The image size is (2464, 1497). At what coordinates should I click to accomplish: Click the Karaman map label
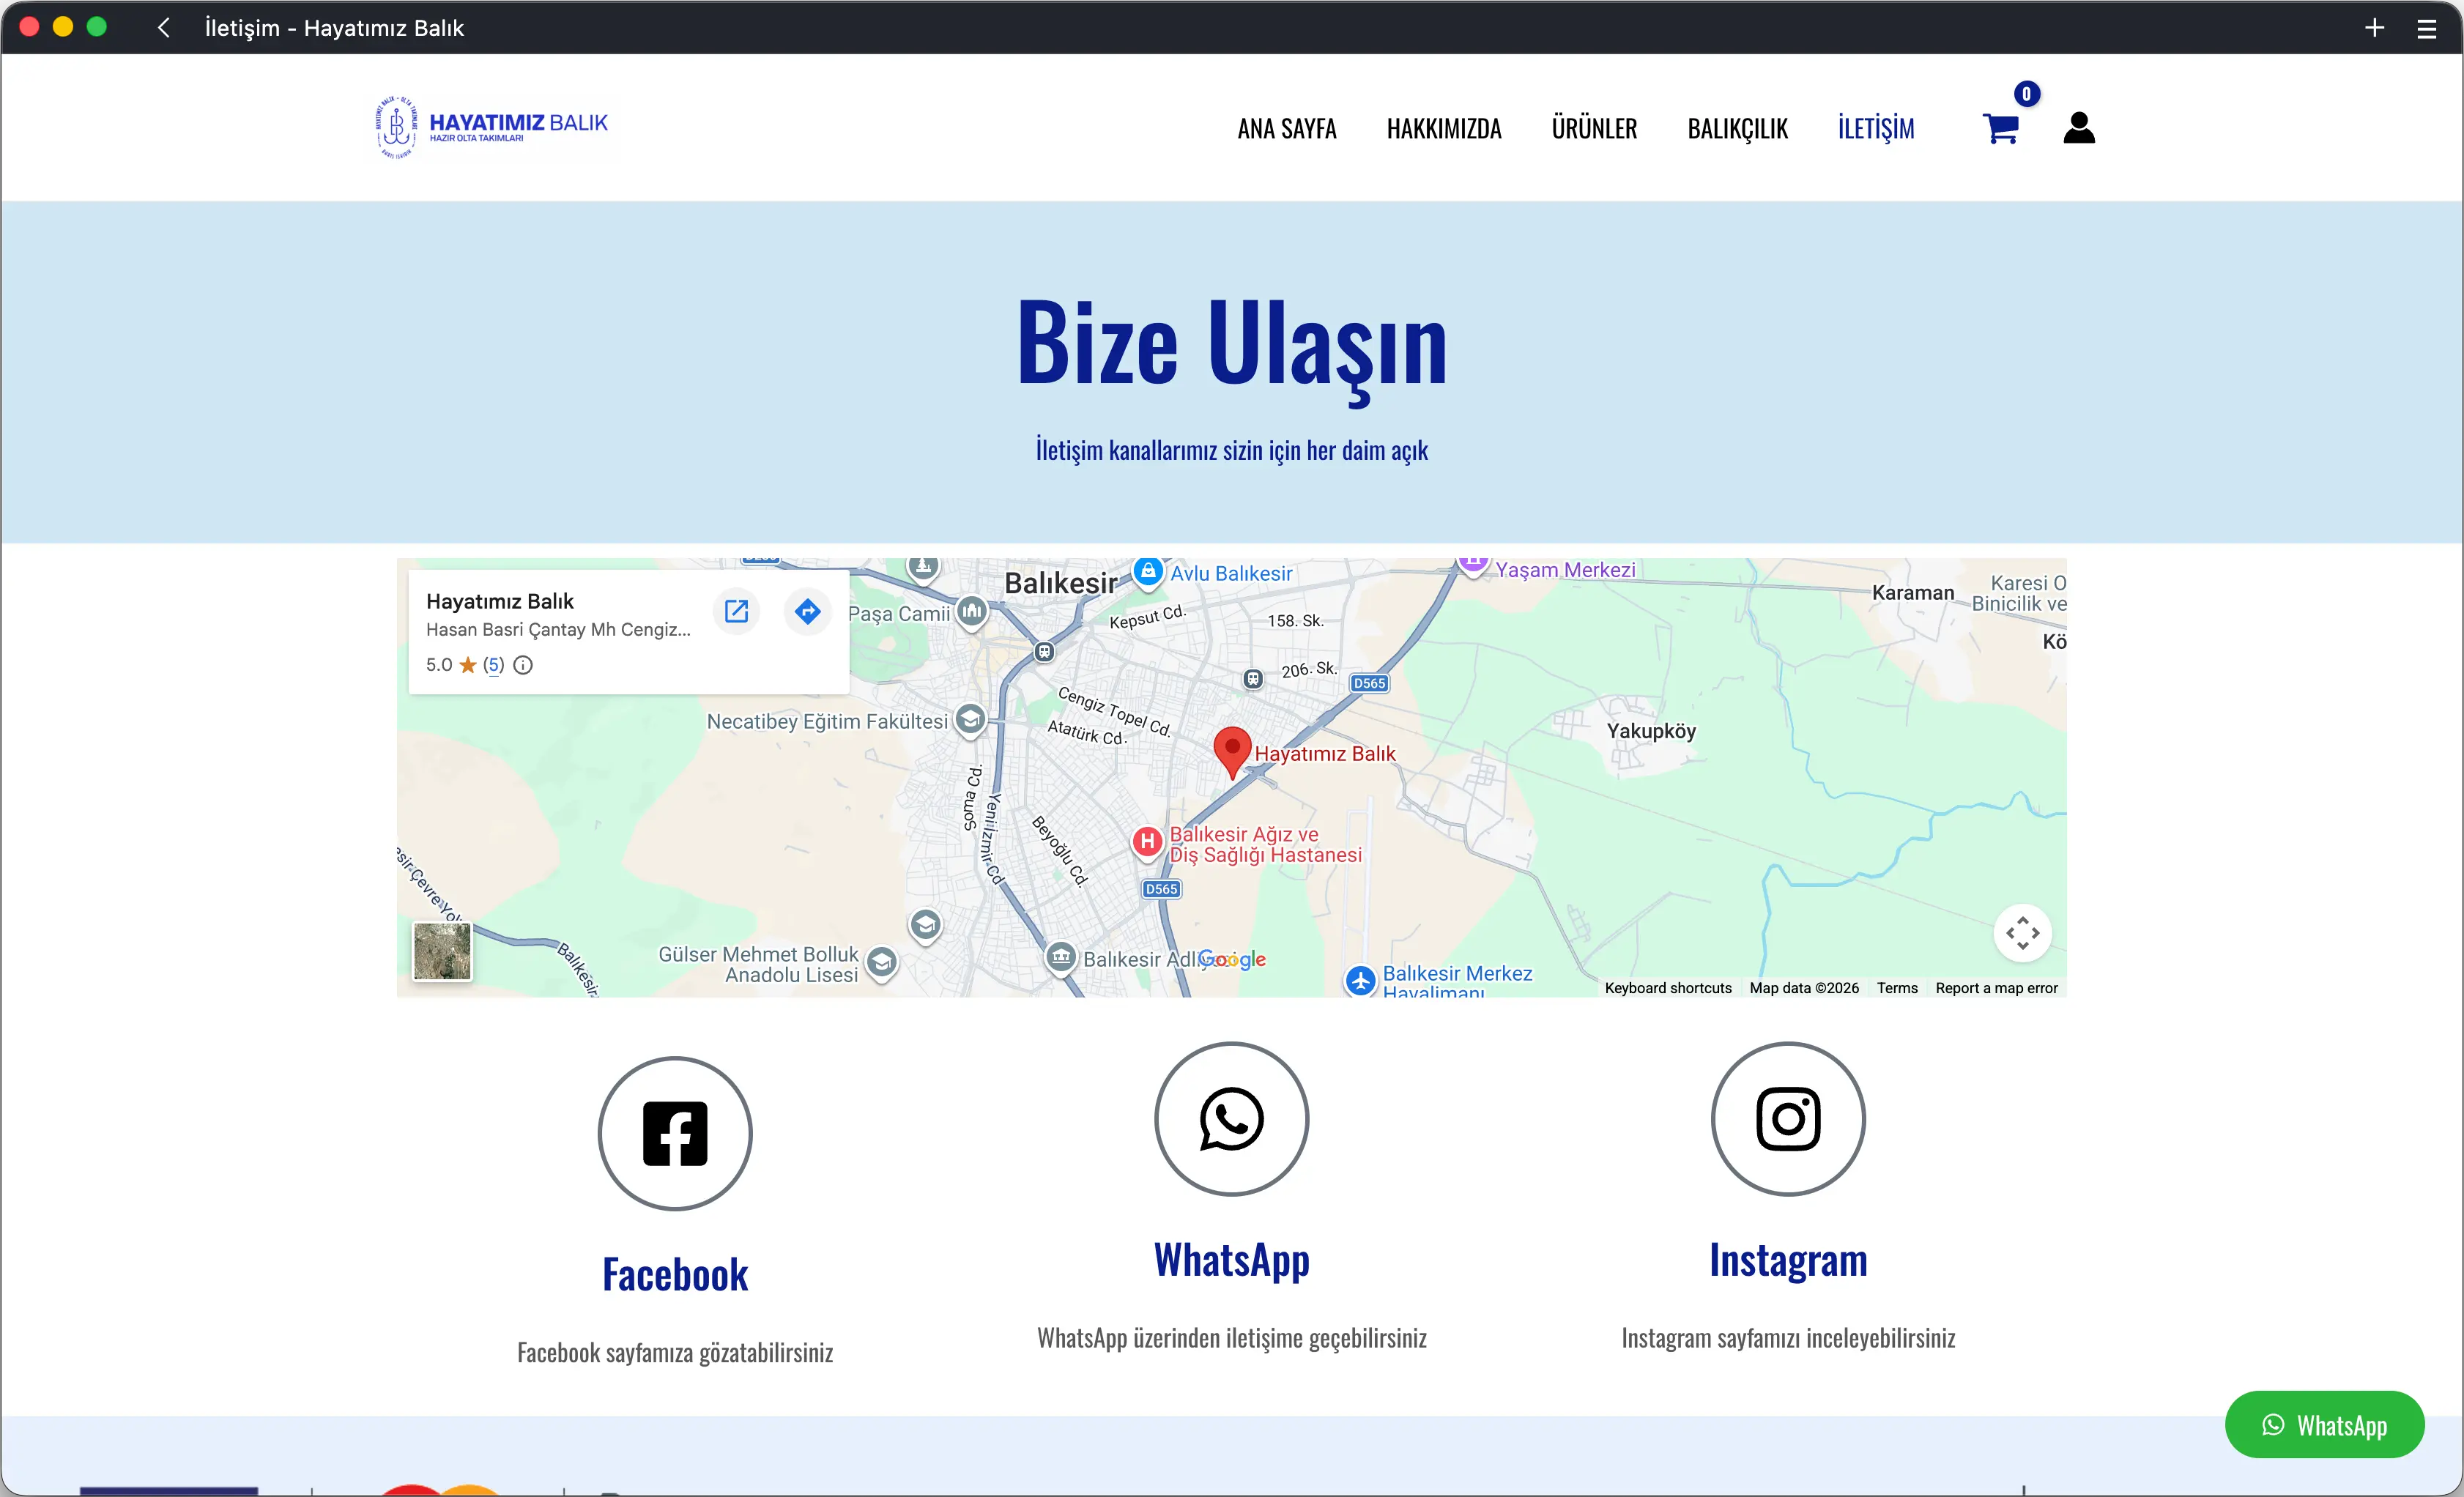pyautogui.click(x=1912, y=592)
